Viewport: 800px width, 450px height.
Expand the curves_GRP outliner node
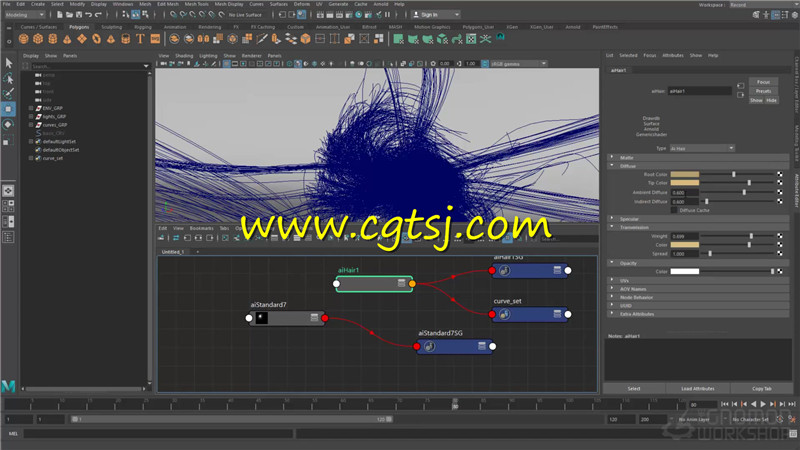point(31,124)
